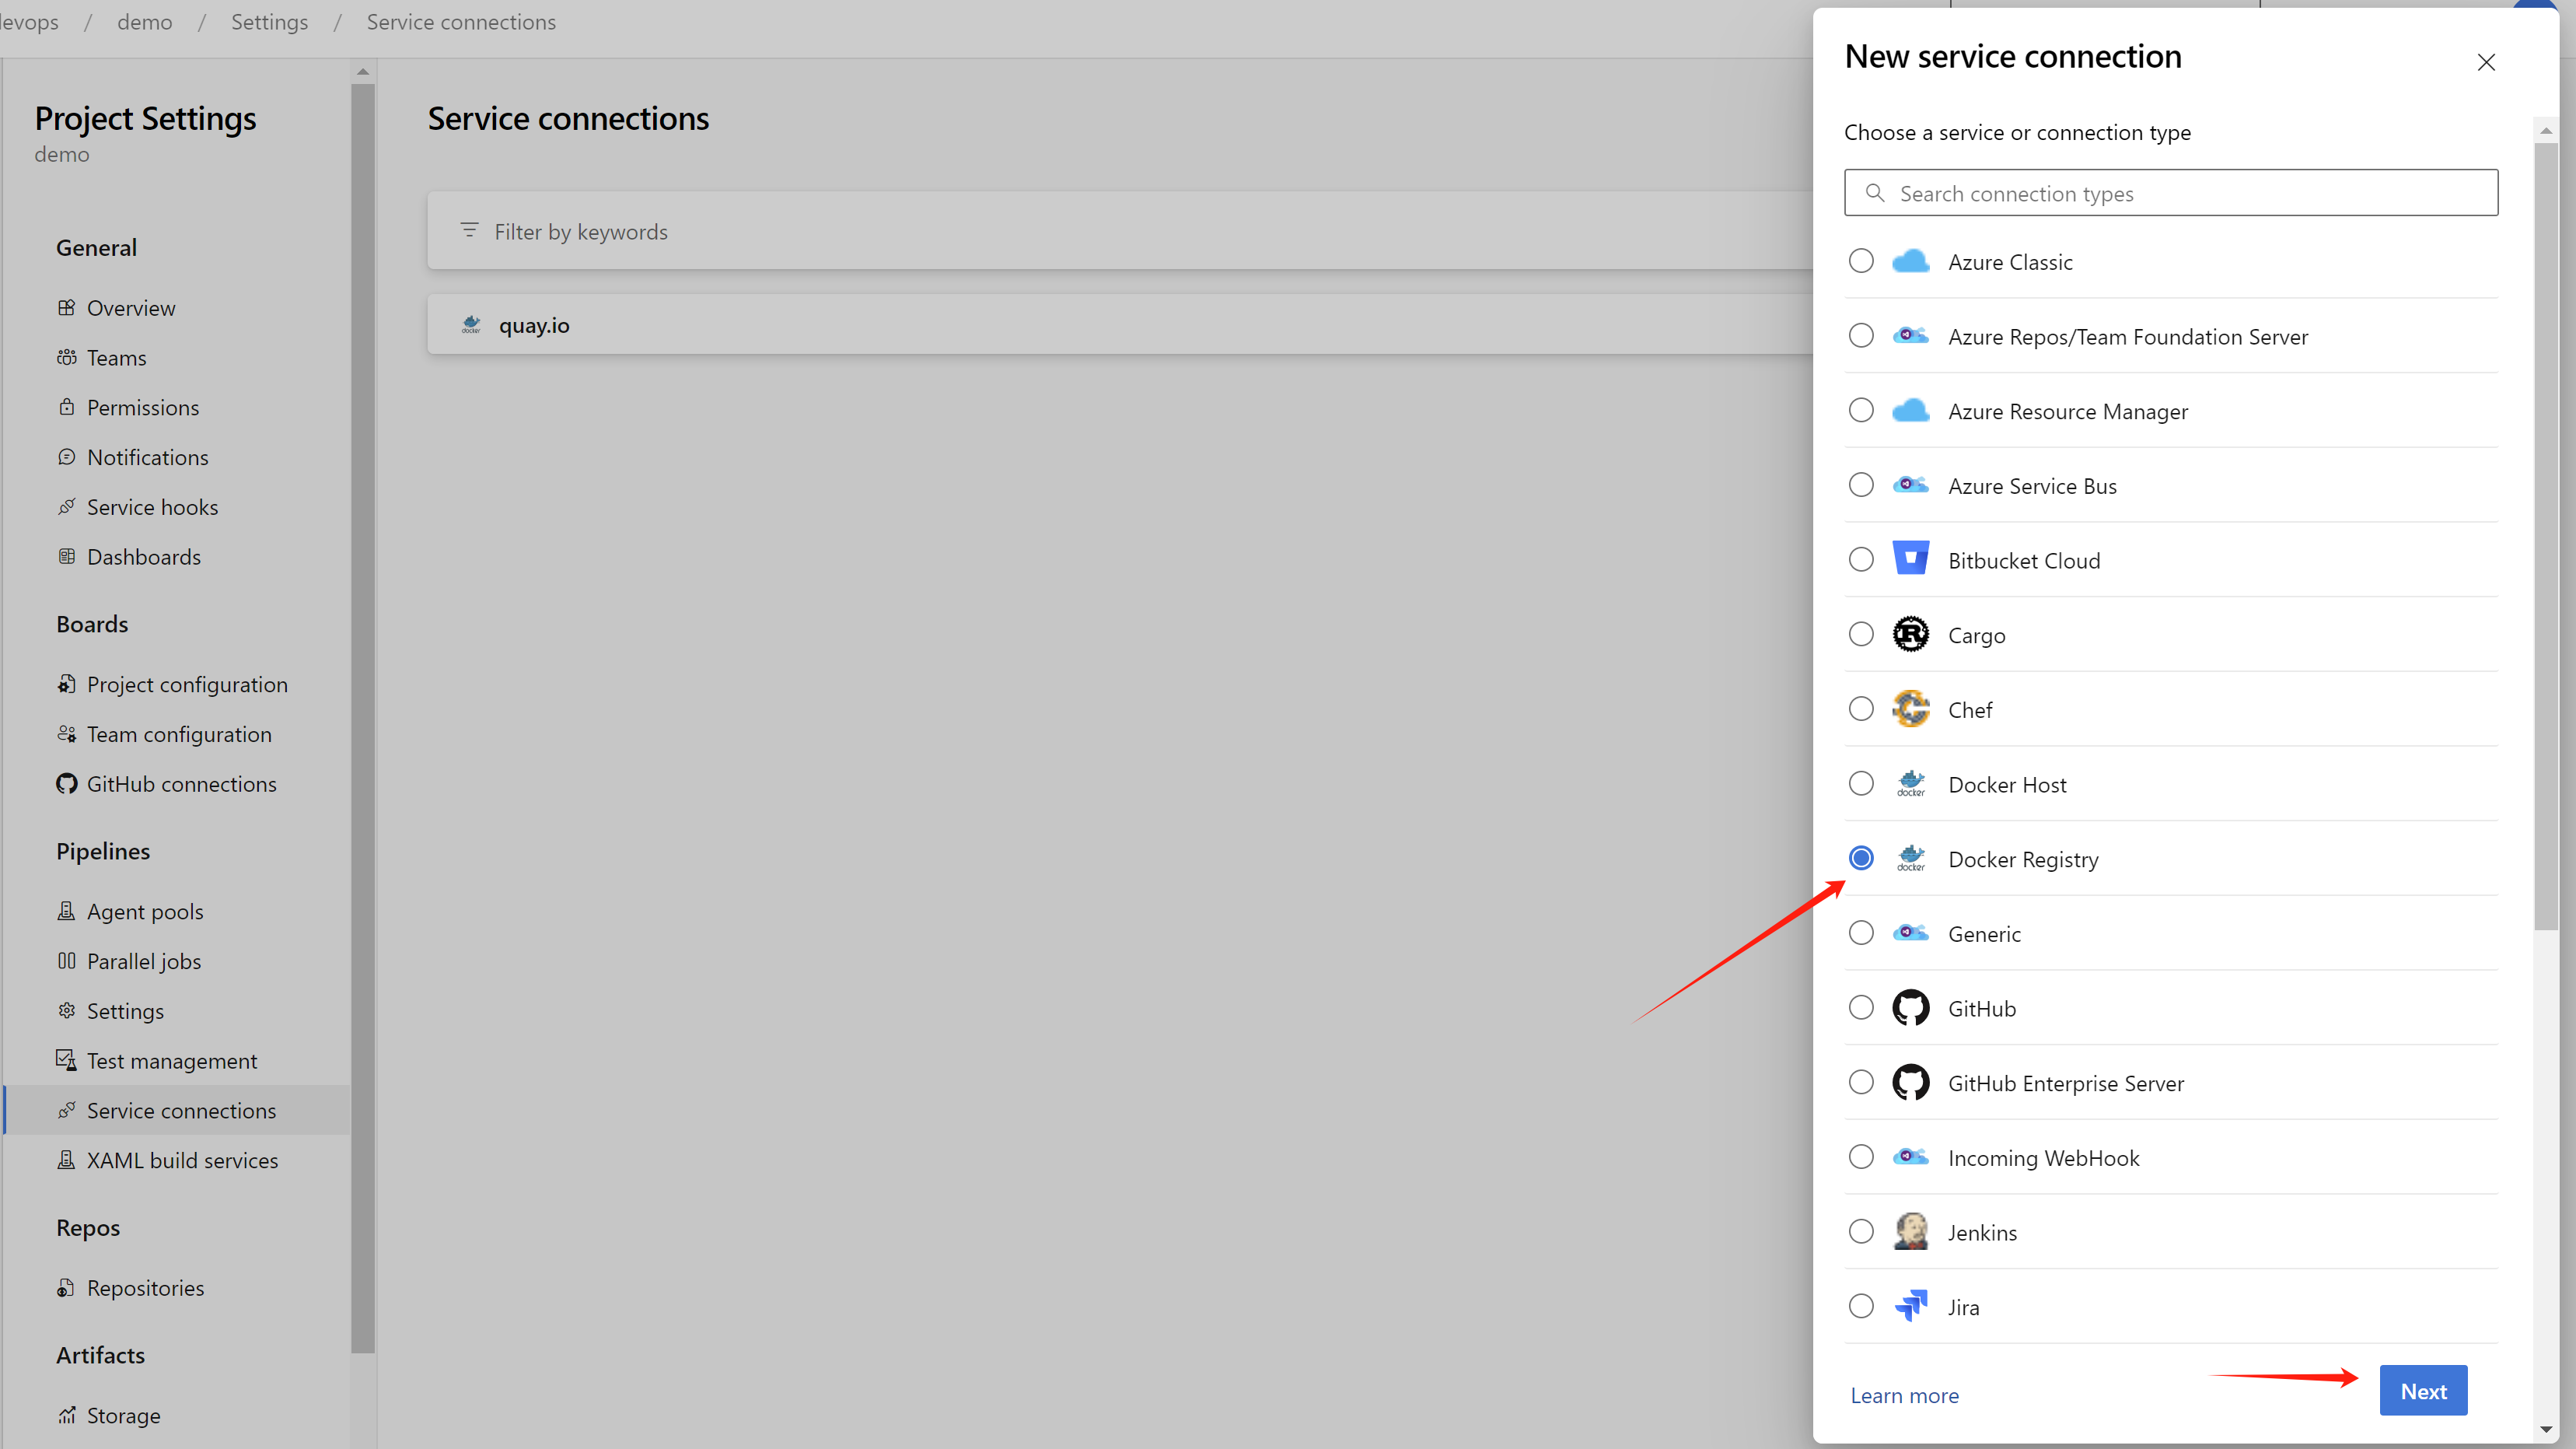
Task: Click the Azure Classic cloud icon
Action: tap(1910, 261)
